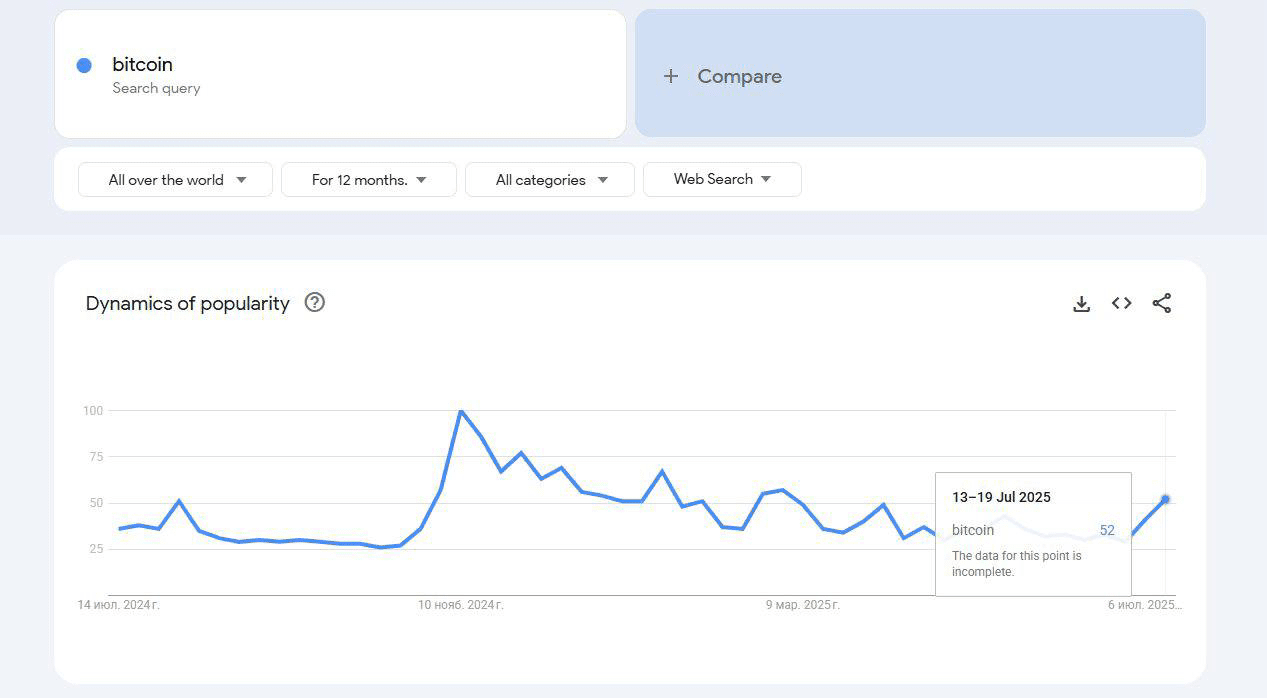The width and height of the screenshot is (1267, 698).
Task: Share the Dynamics of popularity chart
Action: [x=1161, y=303]
